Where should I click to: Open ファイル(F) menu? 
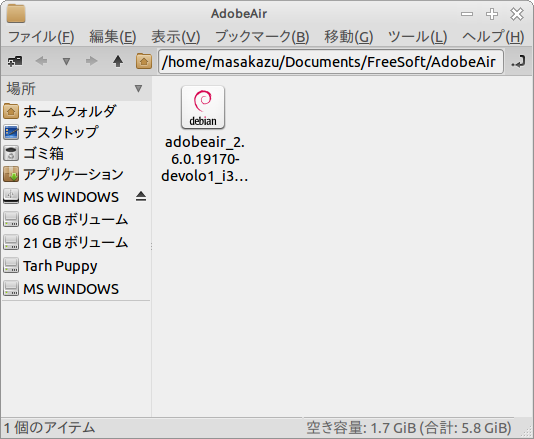[x=41, y=36]
